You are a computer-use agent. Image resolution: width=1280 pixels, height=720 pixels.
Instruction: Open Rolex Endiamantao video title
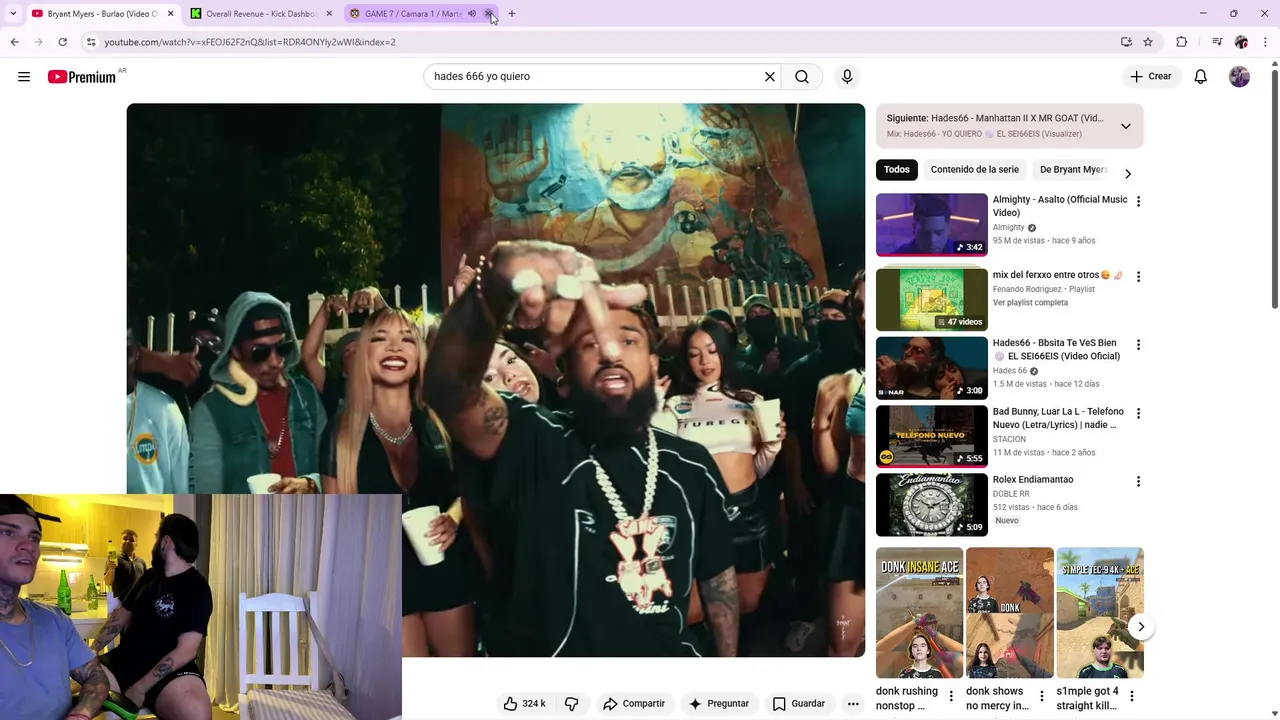[1033, 480]
